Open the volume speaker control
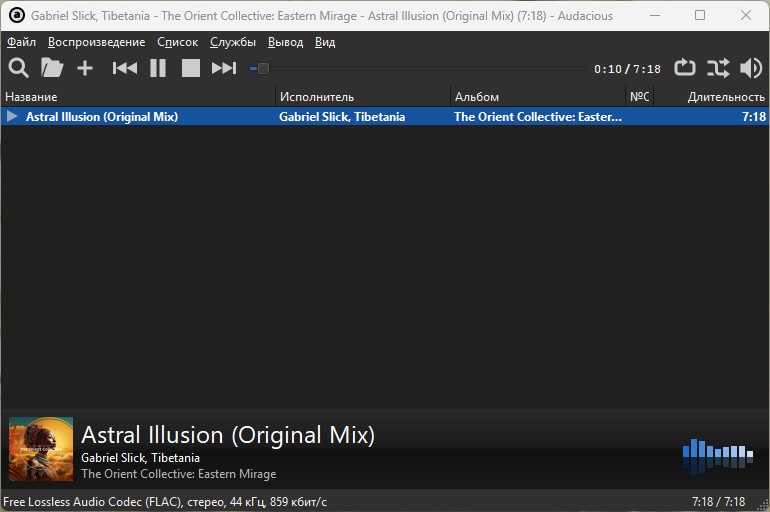770x512 pixels. (750, 68)
